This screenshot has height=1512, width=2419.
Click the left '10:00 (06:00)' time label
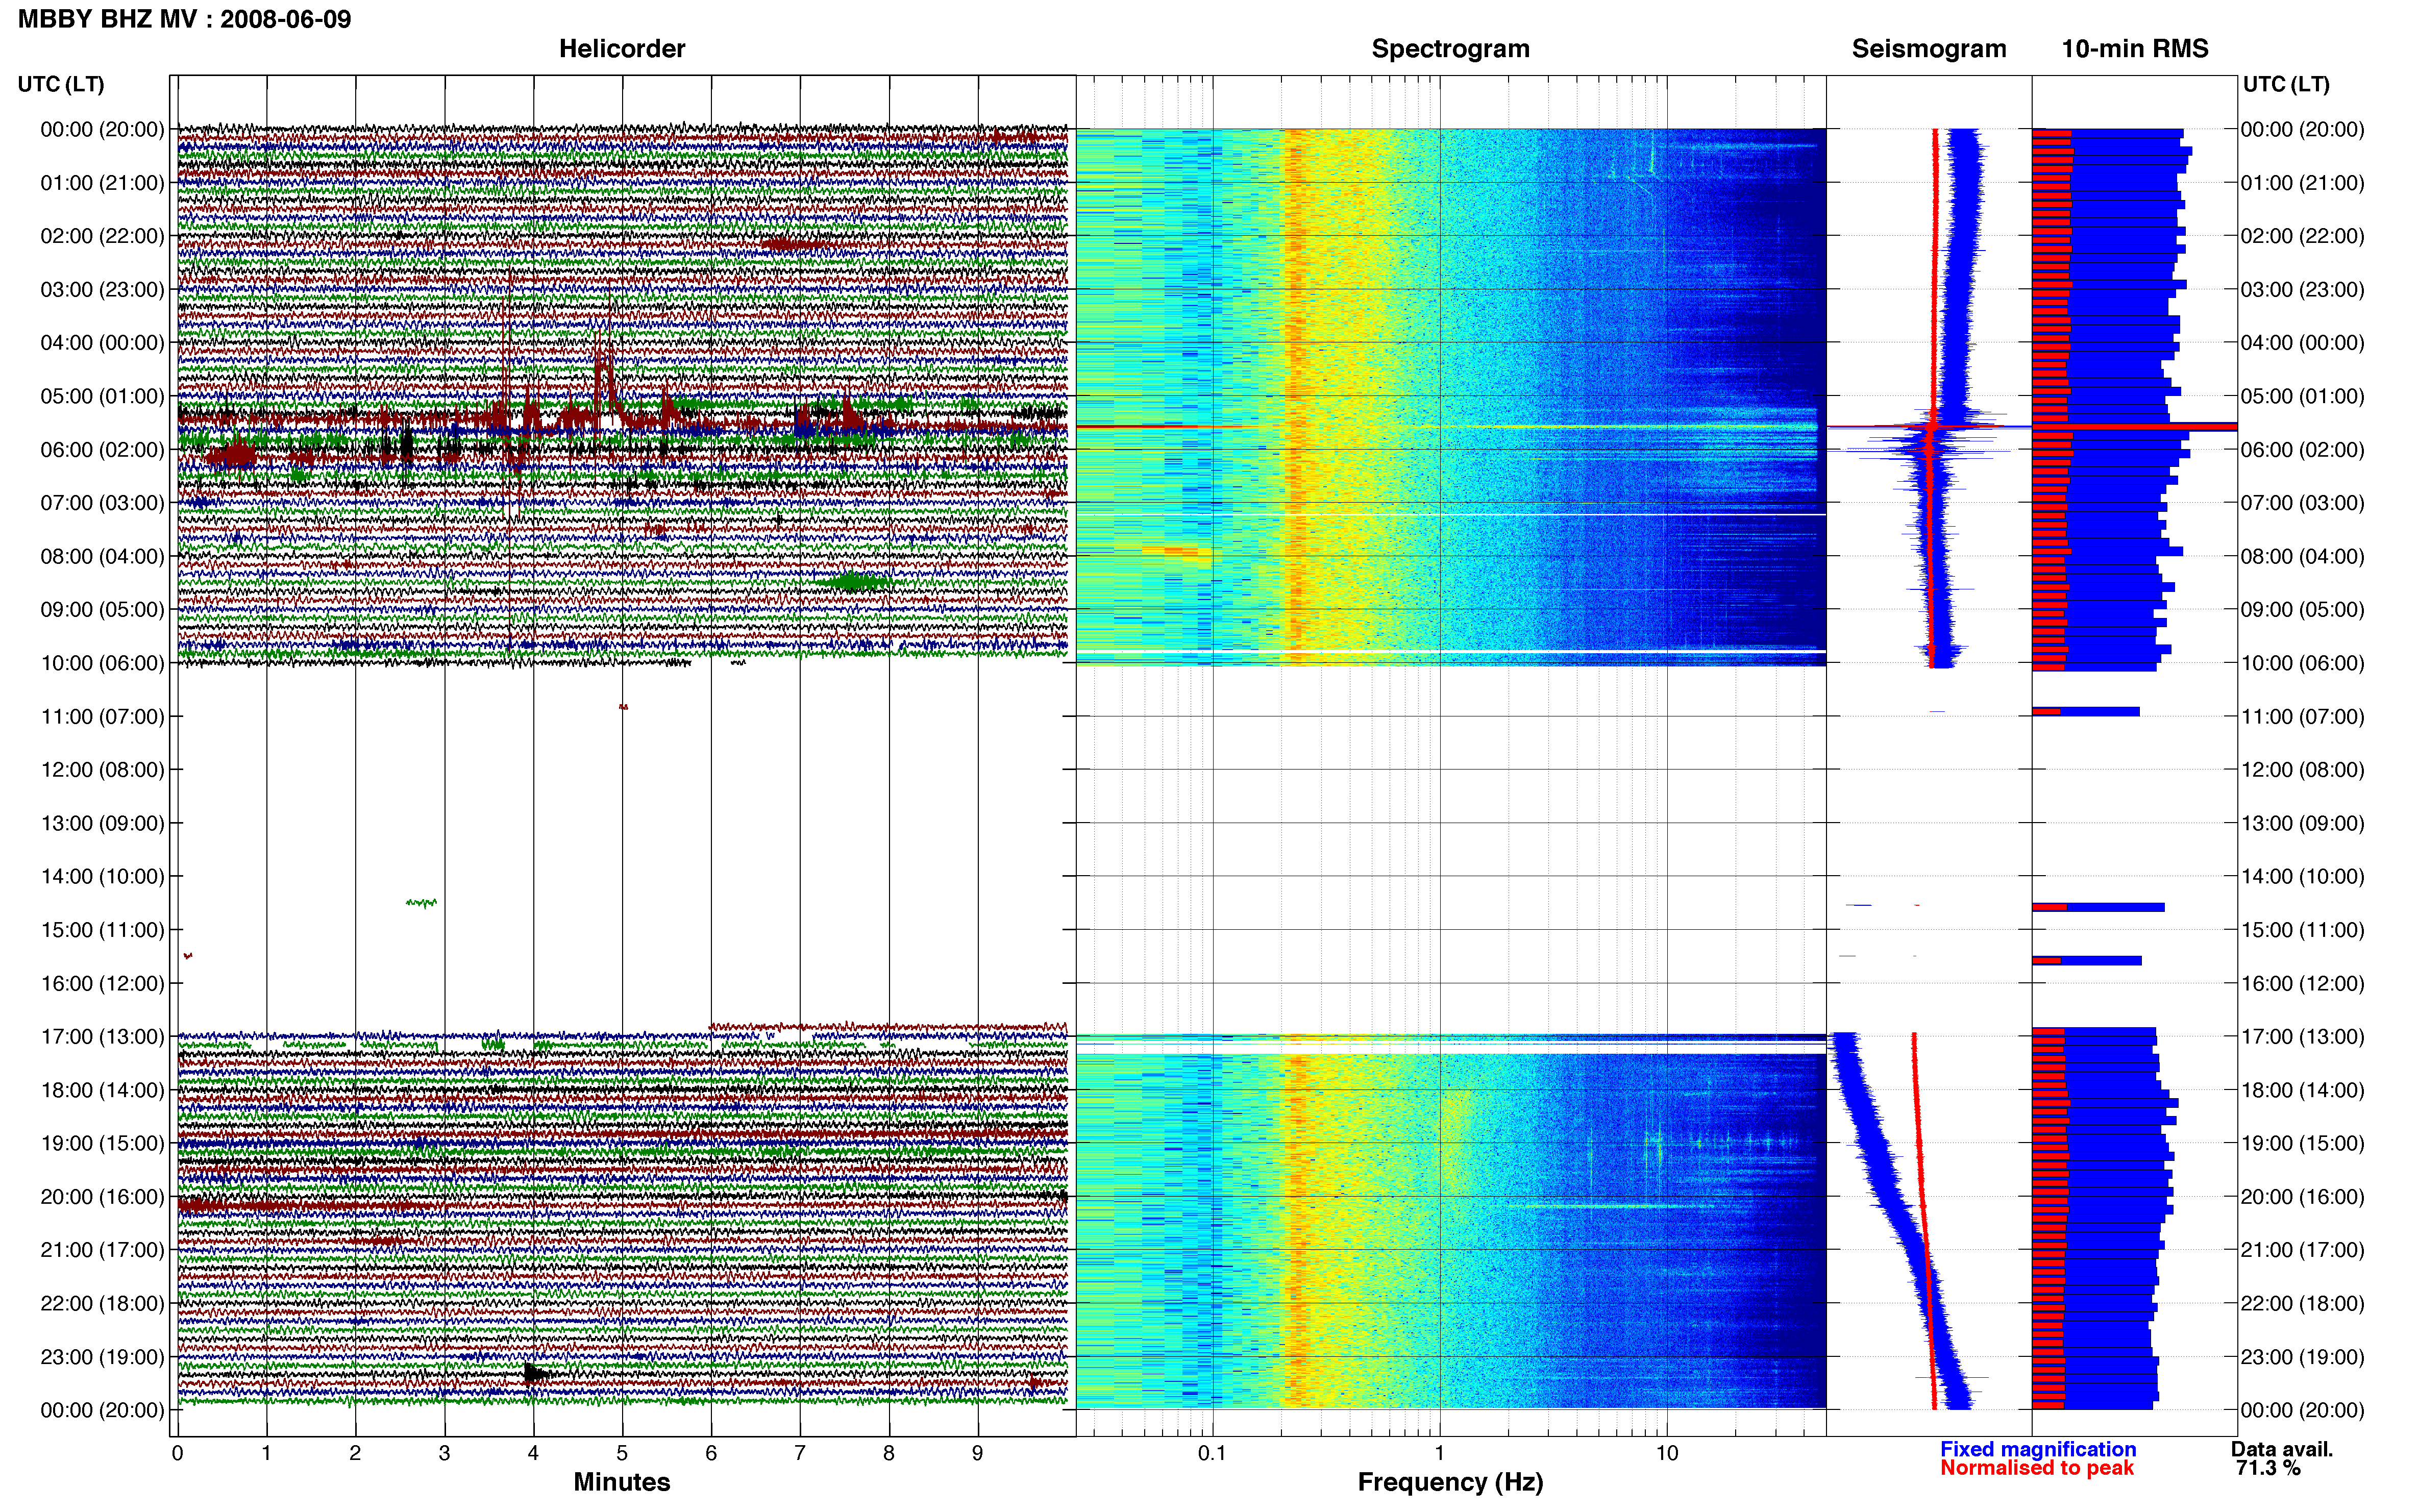[102, 663]
